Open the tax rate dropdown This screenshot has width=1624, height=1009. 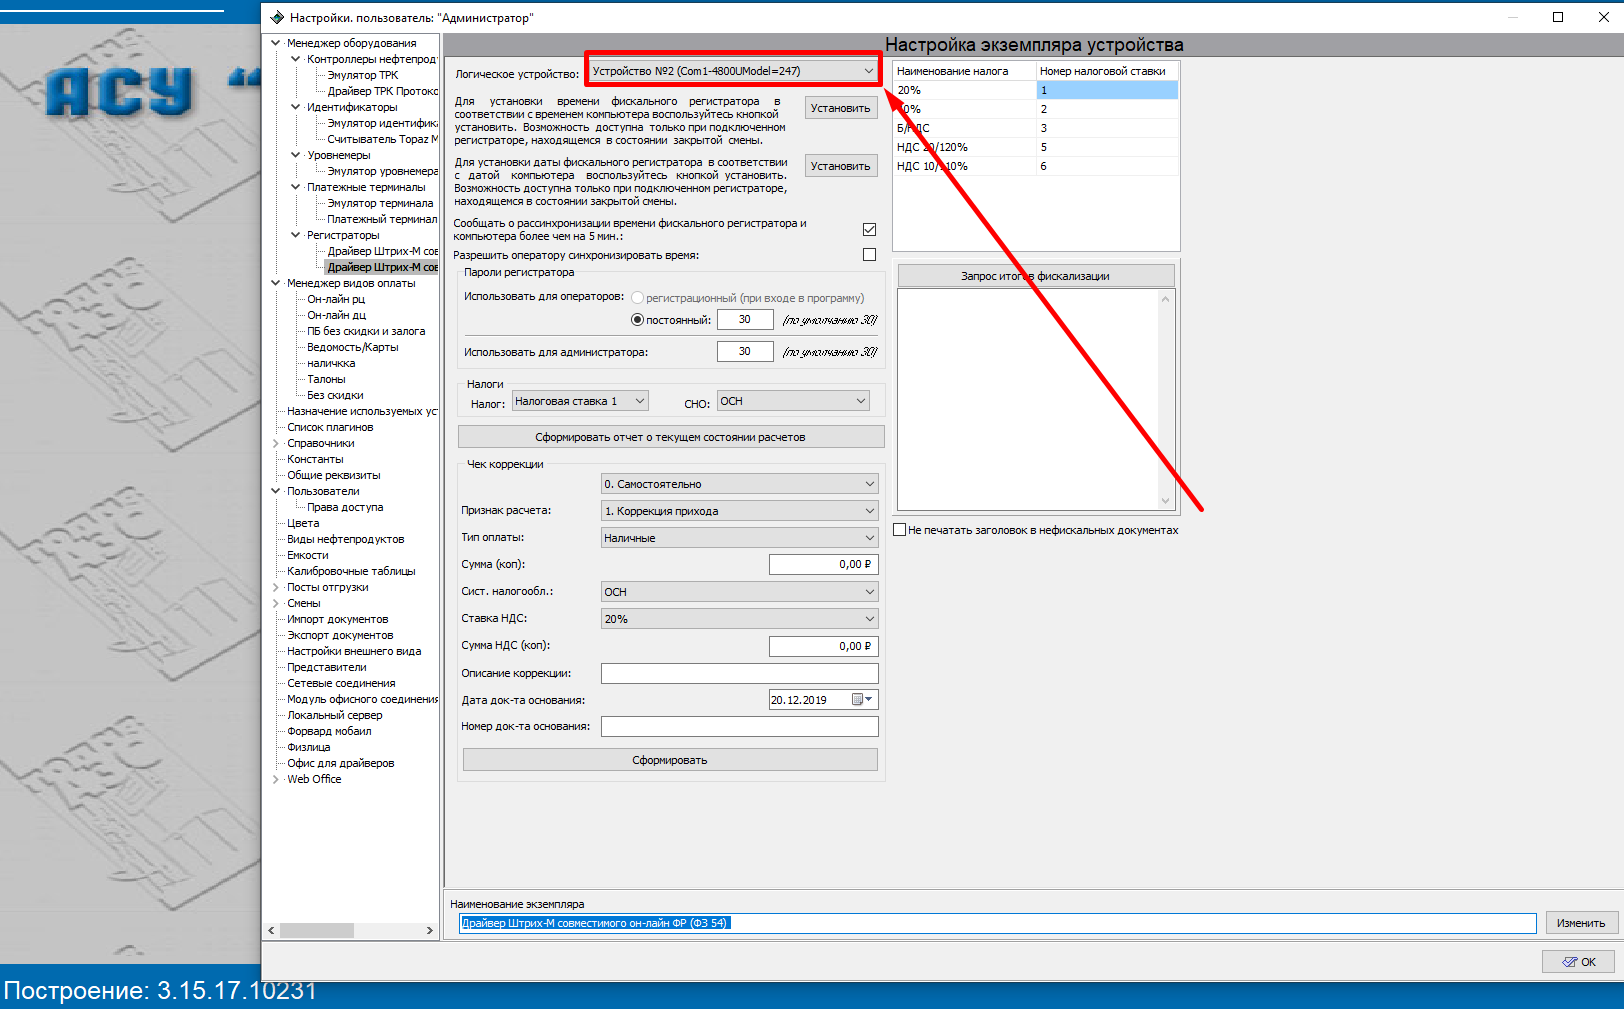coord(639,401)
